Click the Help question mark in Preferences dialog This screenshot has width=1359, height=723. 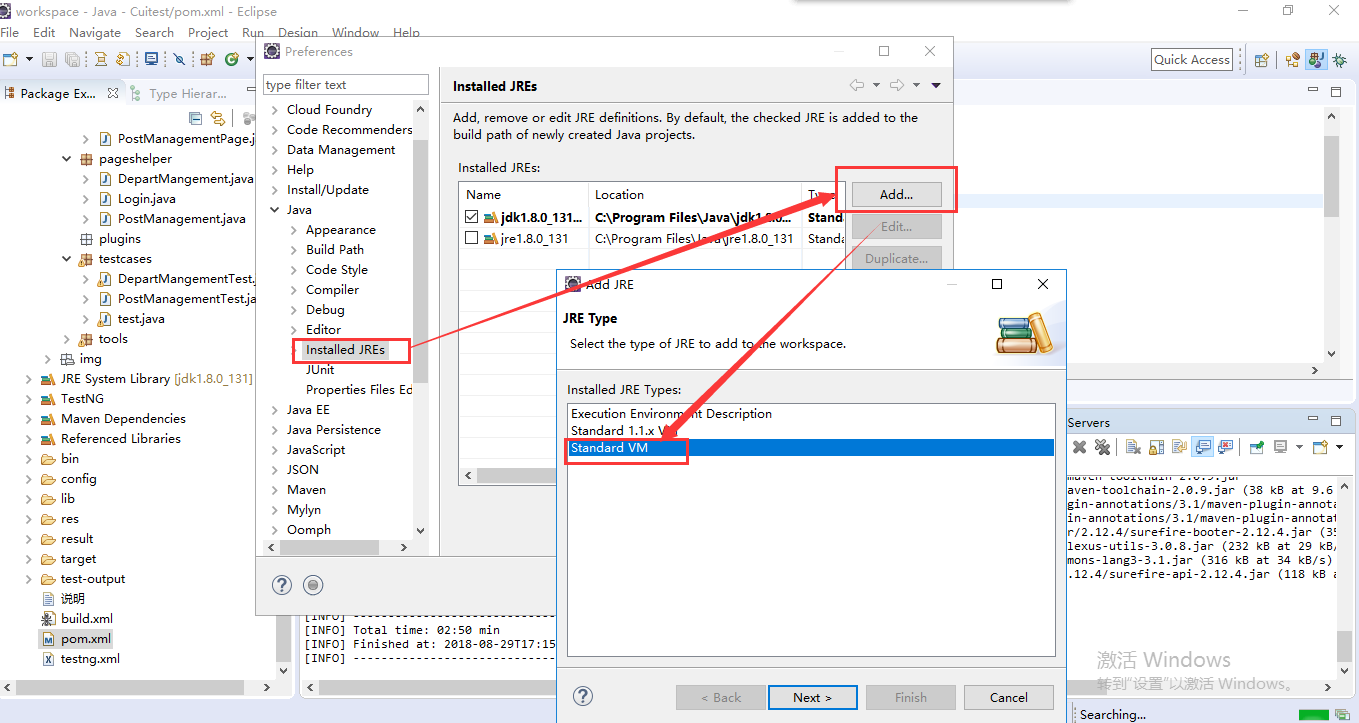tap(282, 585)
